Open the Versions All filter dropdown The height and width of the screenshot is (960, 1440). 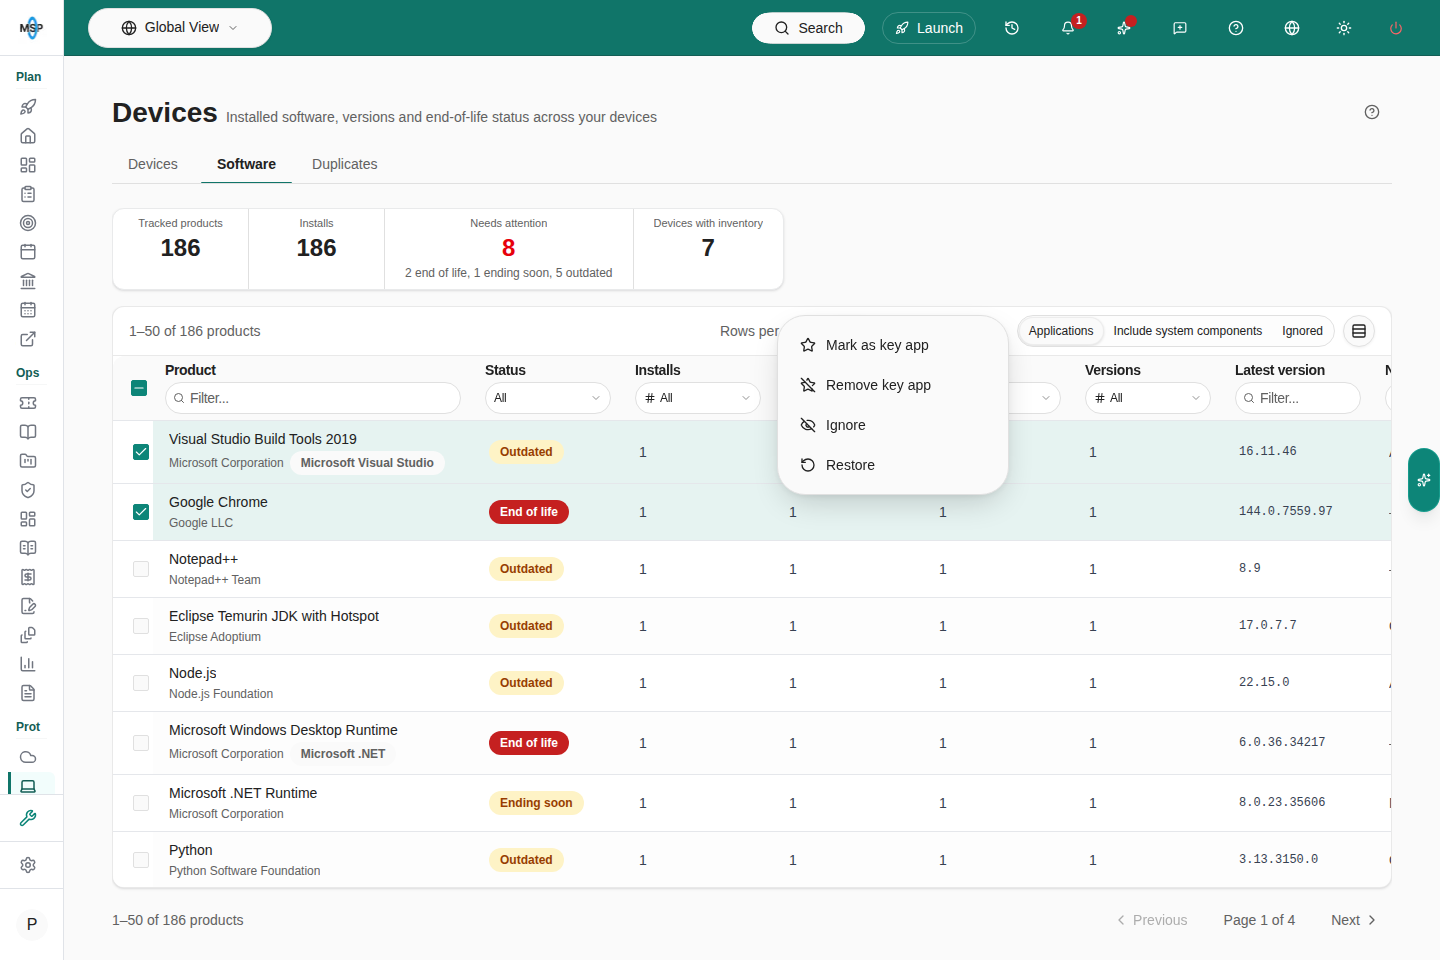pos(1148,398)
